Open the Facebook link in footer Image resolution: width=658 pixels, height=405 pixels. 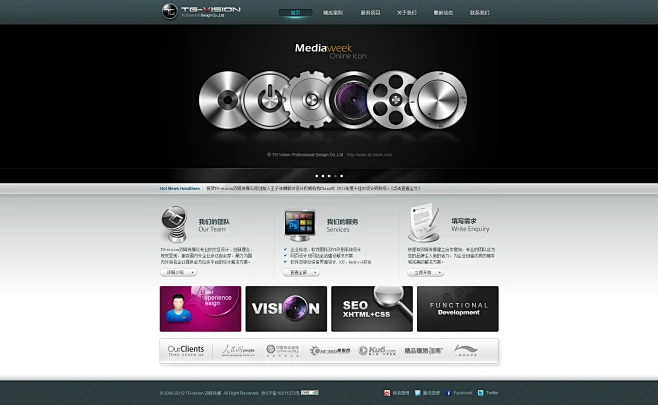(x=461, y=393)
